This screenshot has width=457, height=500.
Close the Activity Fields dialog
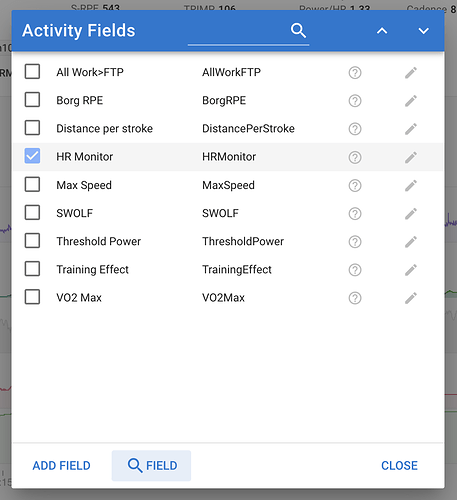pos(399,466)
